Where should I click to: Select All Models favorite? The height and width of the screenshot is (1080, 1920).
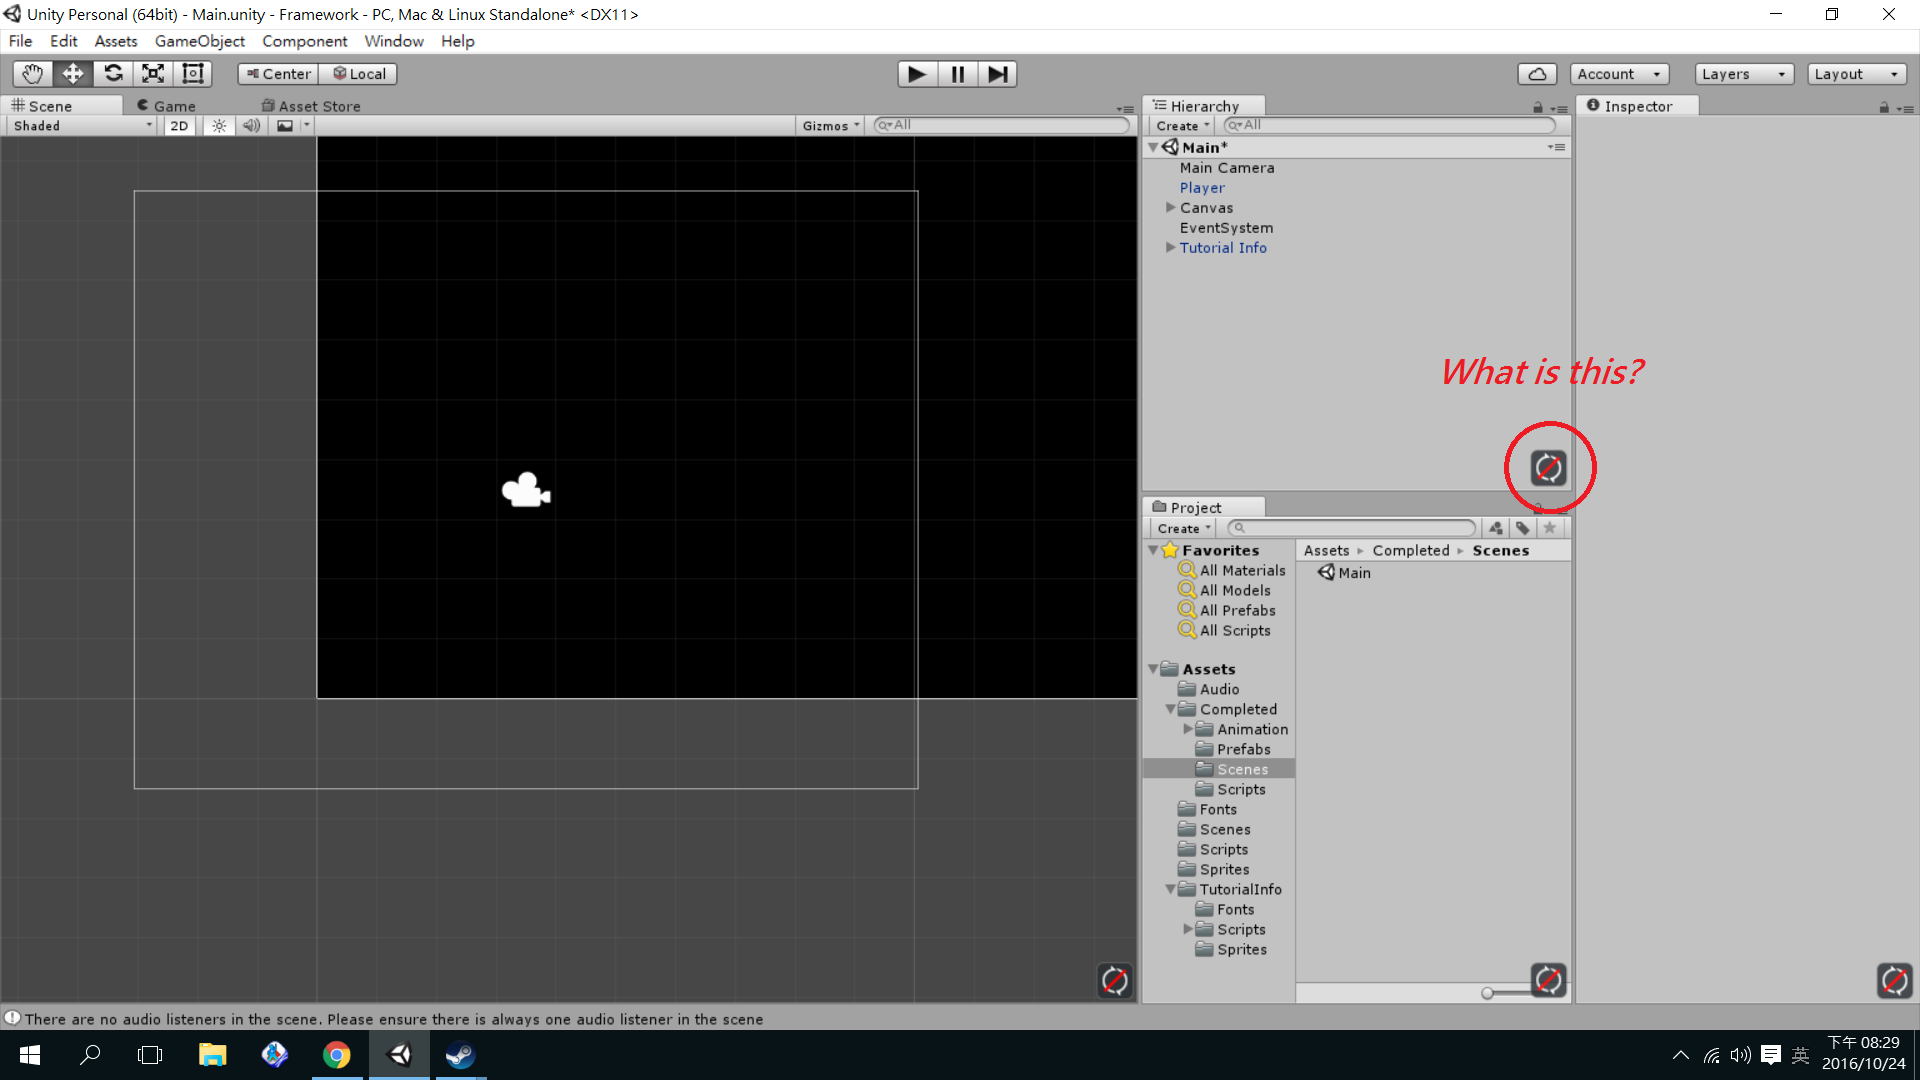pos(1225,590)
